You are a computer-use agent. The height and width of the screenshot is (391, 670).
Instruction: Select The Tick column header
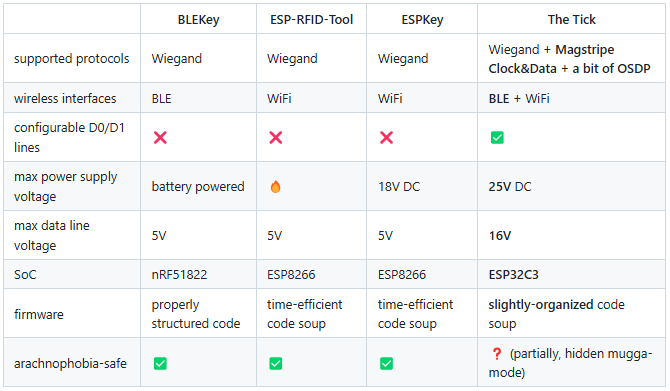(x=572, y=20)
